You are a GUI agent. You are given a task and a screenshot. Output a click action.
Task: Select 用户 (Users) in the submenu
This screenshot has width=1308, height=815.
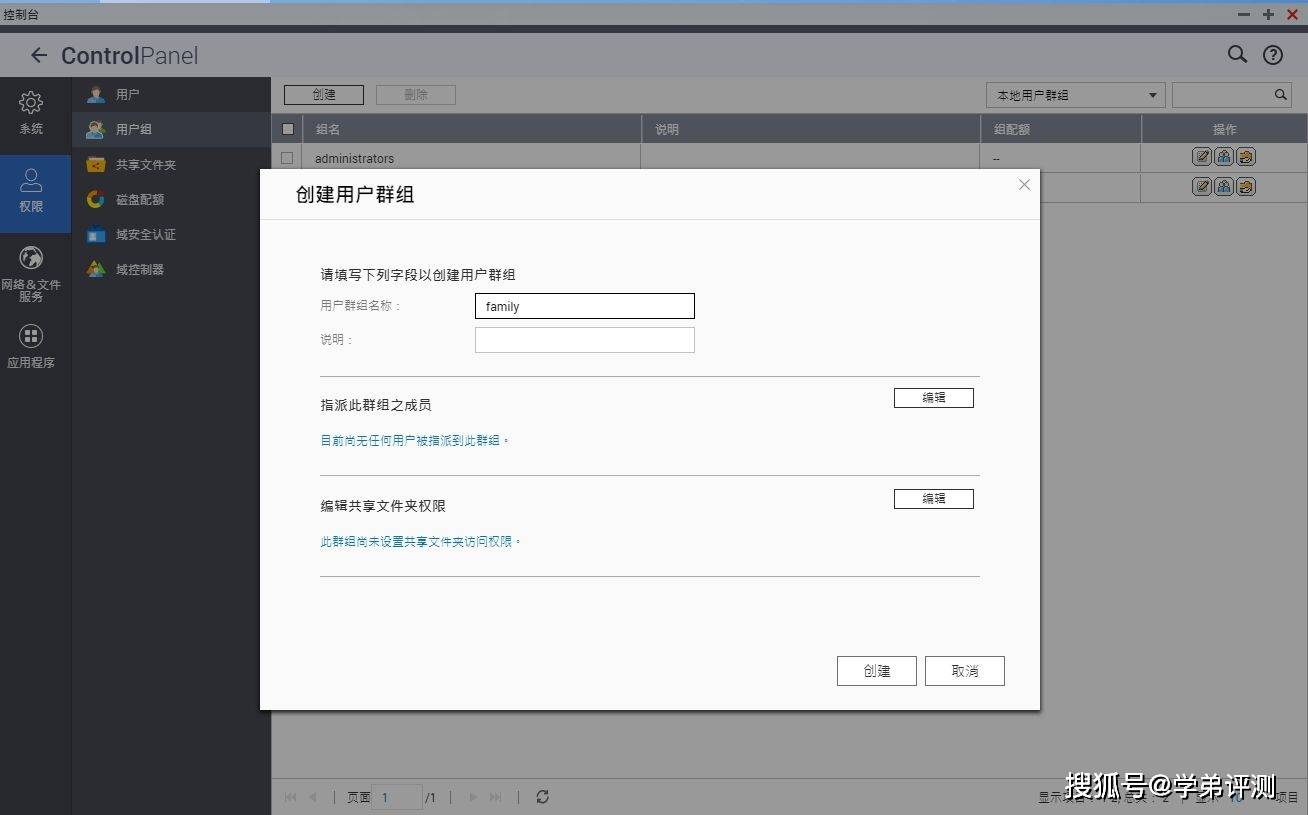[x=171, y=95]
